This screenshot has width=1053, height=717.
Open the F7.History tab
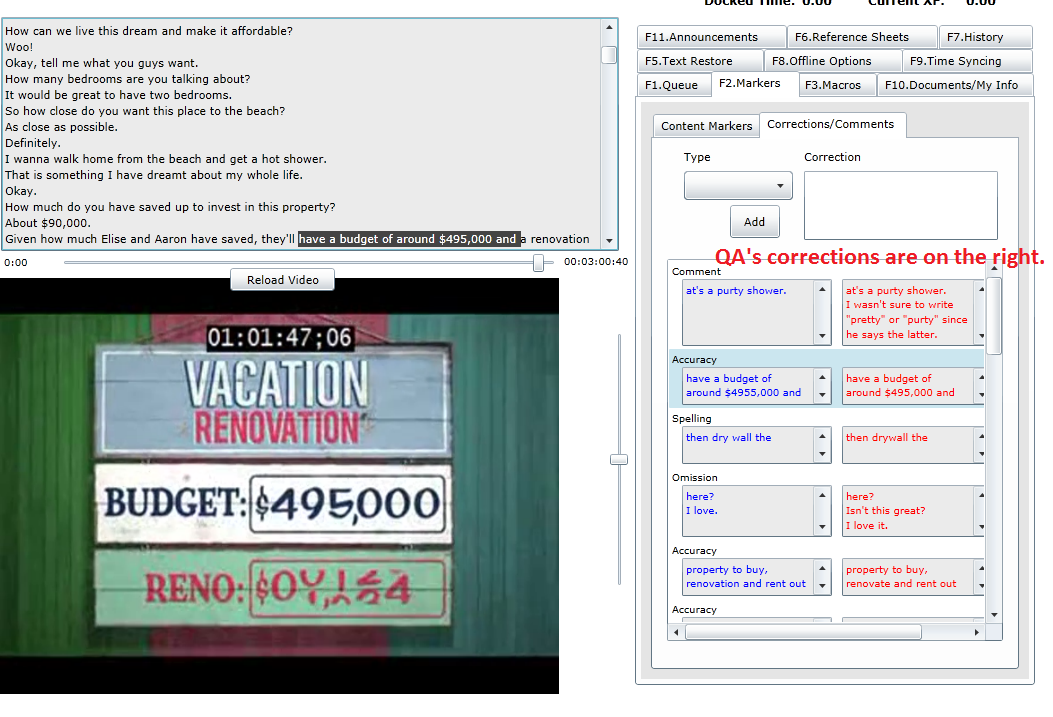[984, 37]
